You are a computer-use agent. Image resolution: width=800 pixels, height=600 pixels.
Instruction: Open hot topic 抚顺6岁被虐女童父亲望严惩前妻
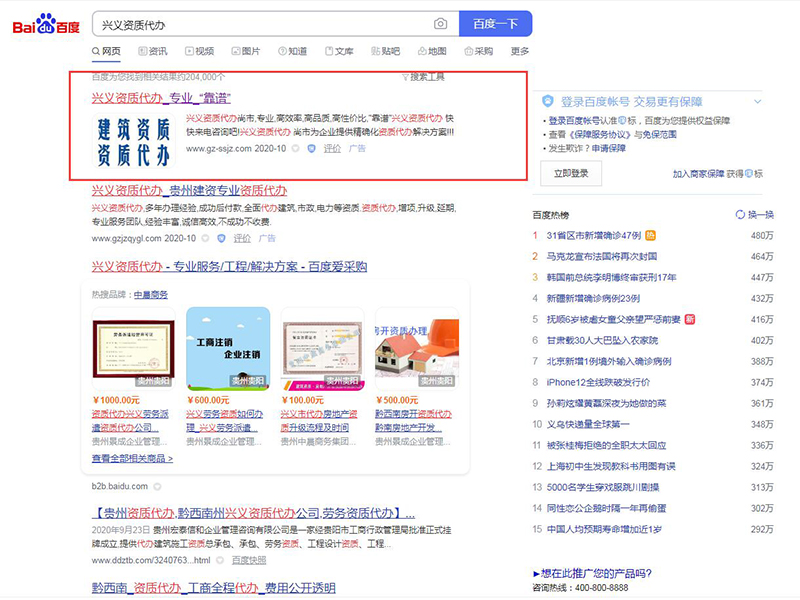[613, 319]
